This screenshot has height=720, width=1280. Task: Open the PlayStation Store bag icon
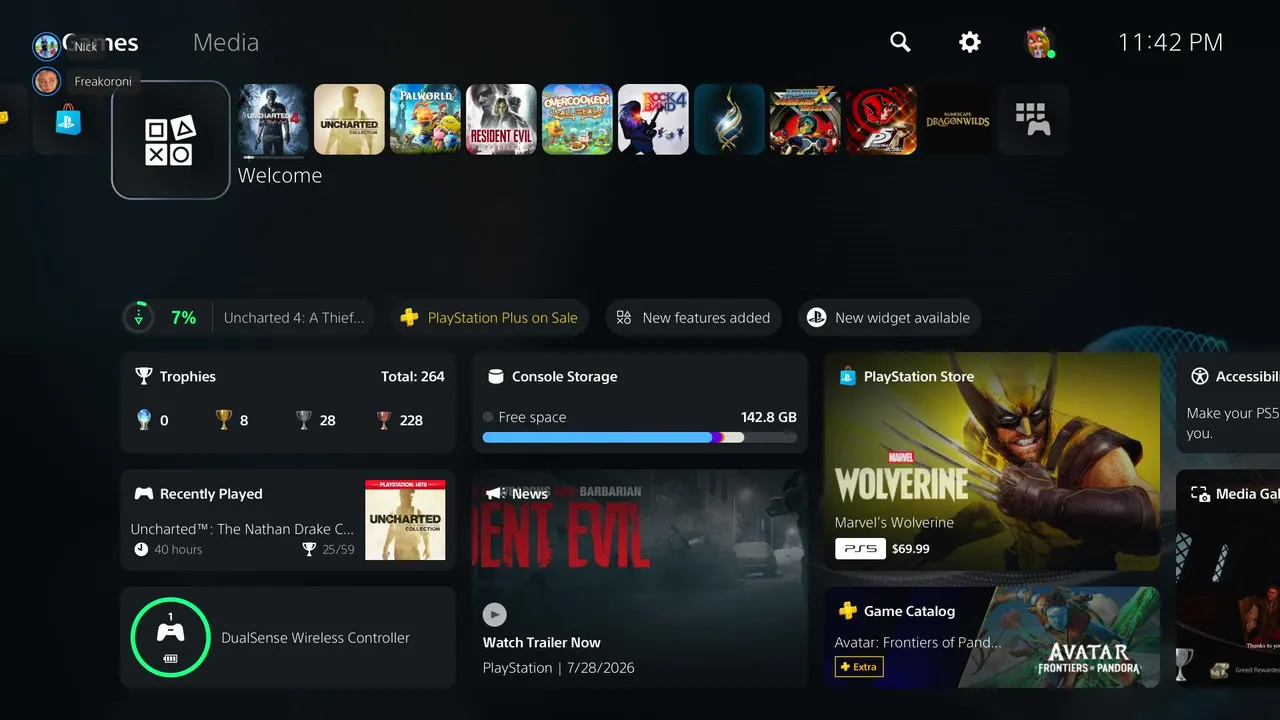(68, 119)
